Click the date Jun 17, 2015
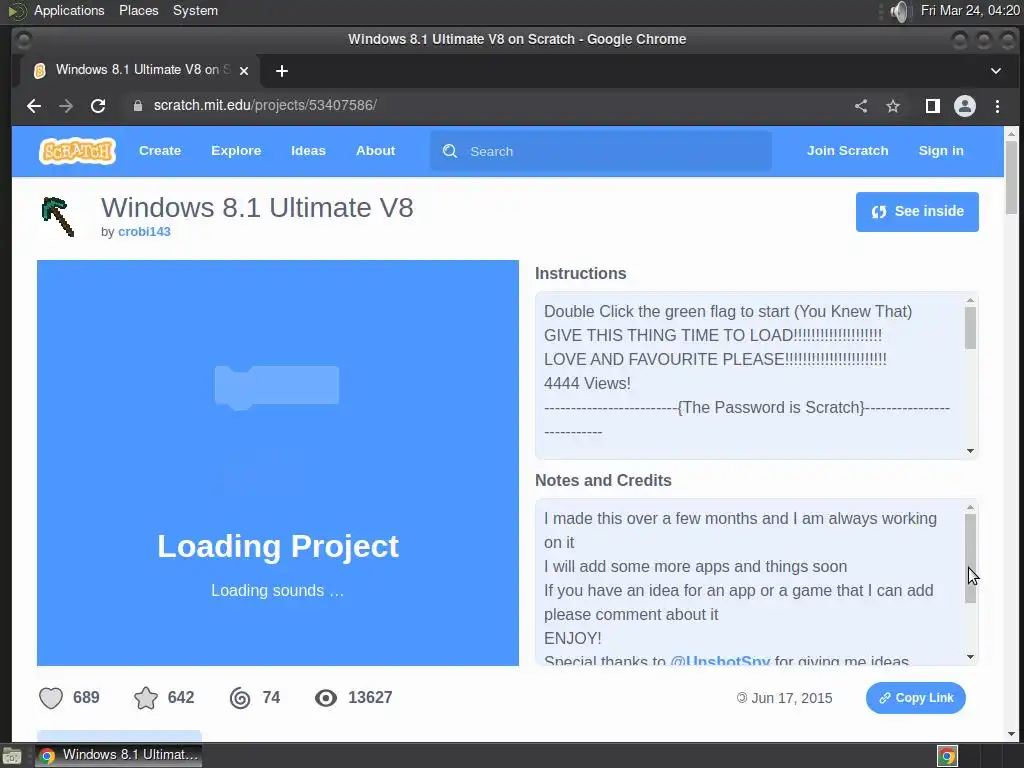The height and width of the screenshot is (768, 1024). click(x=792, y=698)
